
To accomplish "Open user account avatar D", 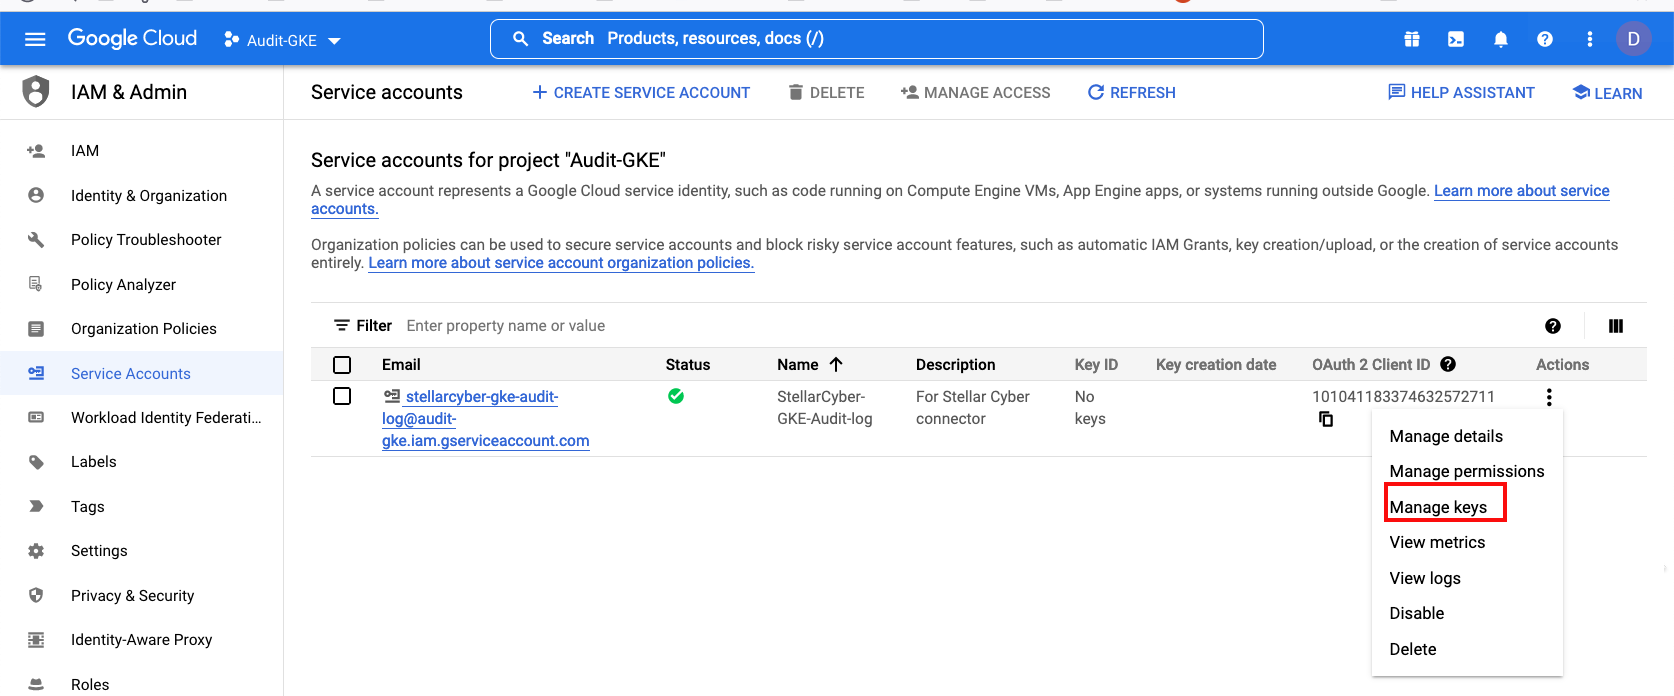I will pyautogui.click(x=1633, y=39).
